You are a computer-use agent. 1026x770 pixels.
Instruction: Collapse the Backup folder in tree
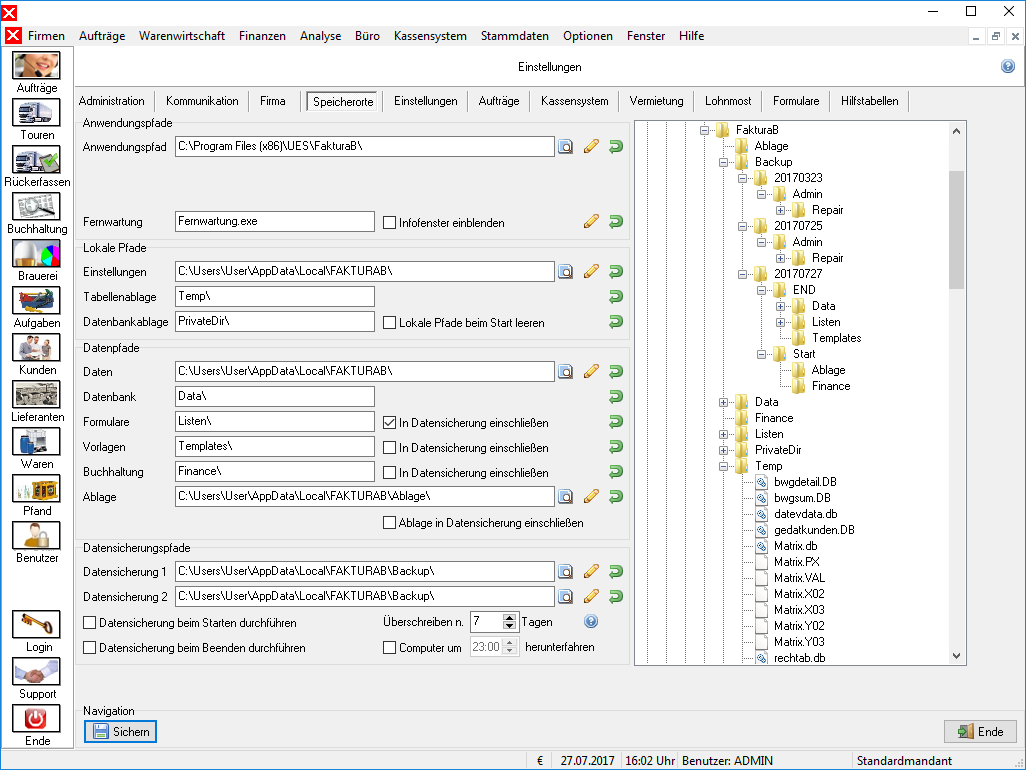tap(724, 162)
